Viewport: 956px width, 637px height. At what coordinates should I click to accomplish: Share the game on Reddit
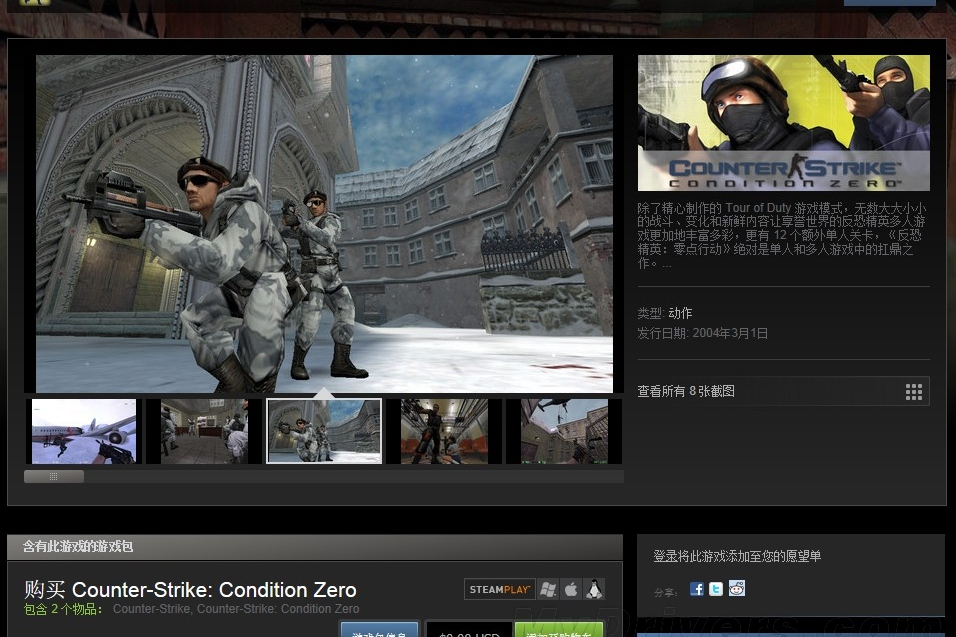[737, 588]
